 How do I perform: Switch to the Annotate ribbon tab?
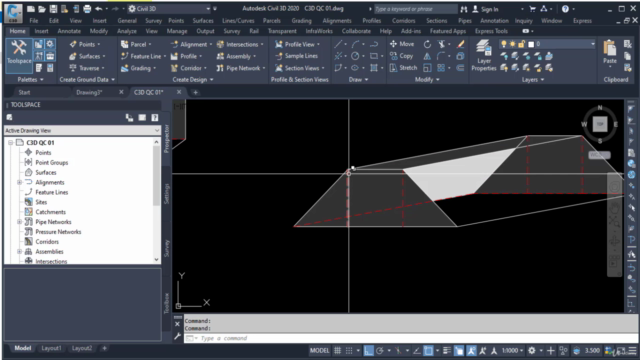[69, 31]
